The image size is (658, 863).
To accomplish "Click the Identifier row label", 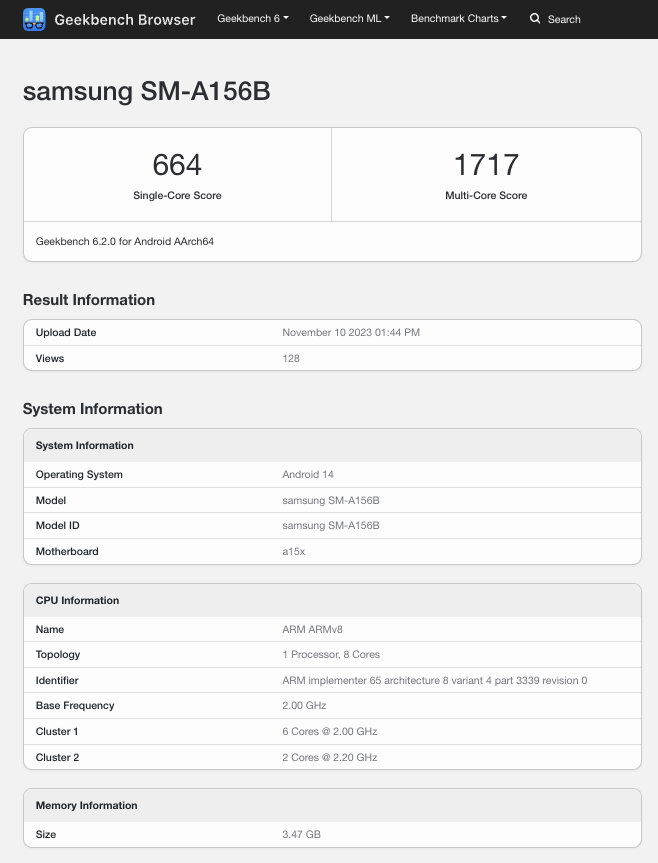I will pos(57,680).
